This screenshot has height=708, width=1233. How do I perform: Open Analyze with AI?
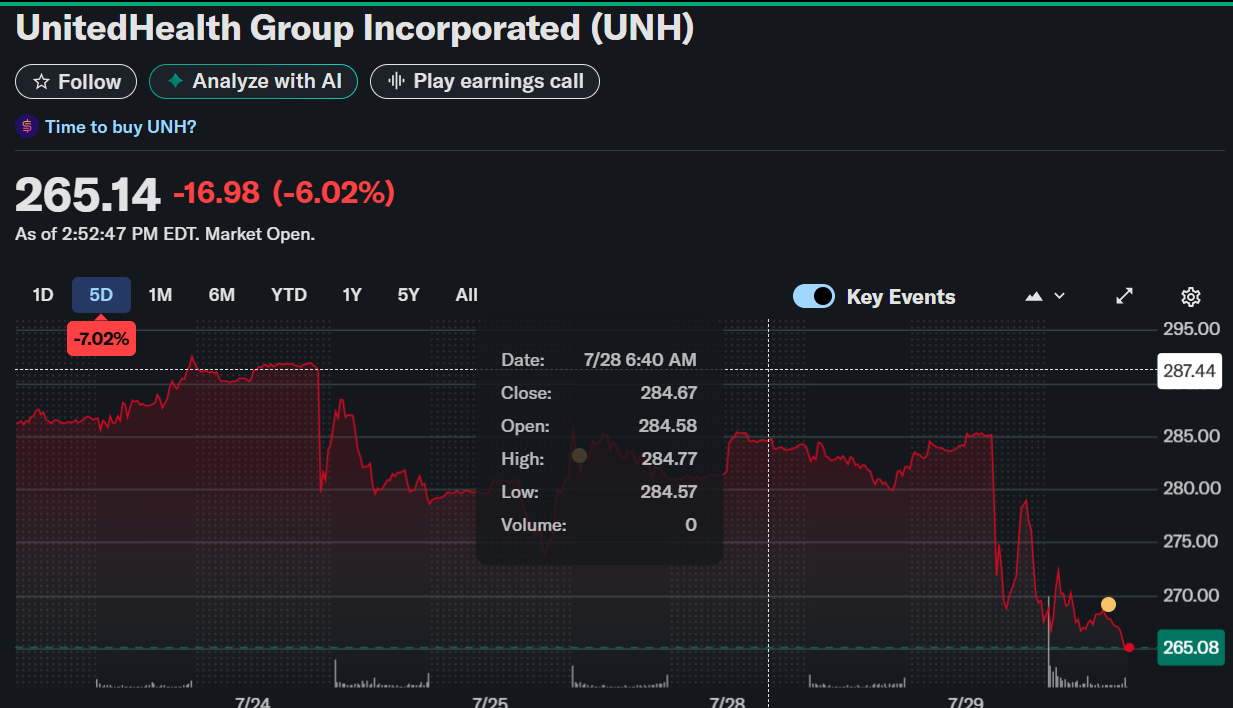254,81
